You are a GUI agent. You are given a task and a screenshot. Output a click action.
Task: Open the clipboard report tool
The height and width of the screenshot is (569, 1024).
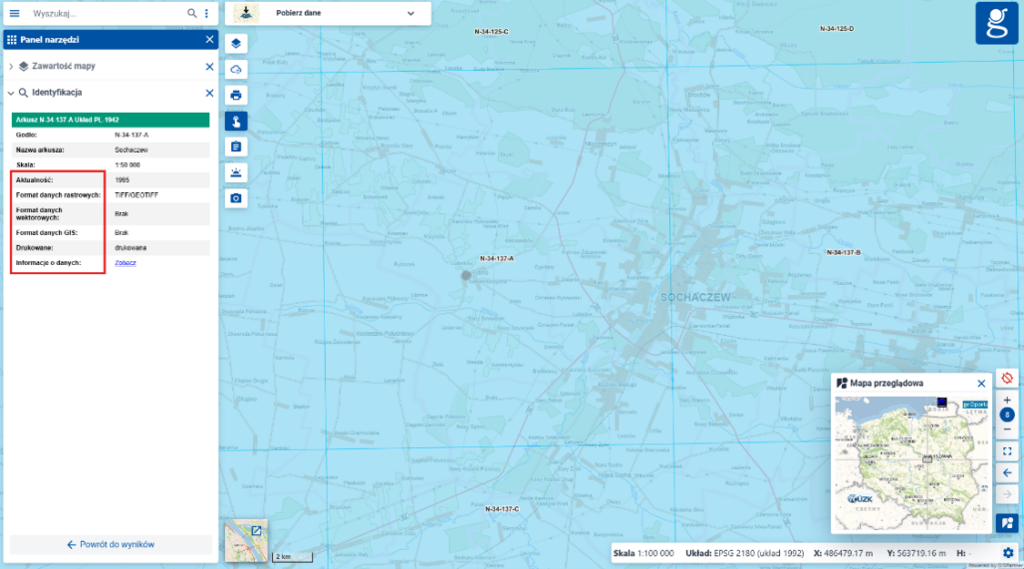(236, 146)
